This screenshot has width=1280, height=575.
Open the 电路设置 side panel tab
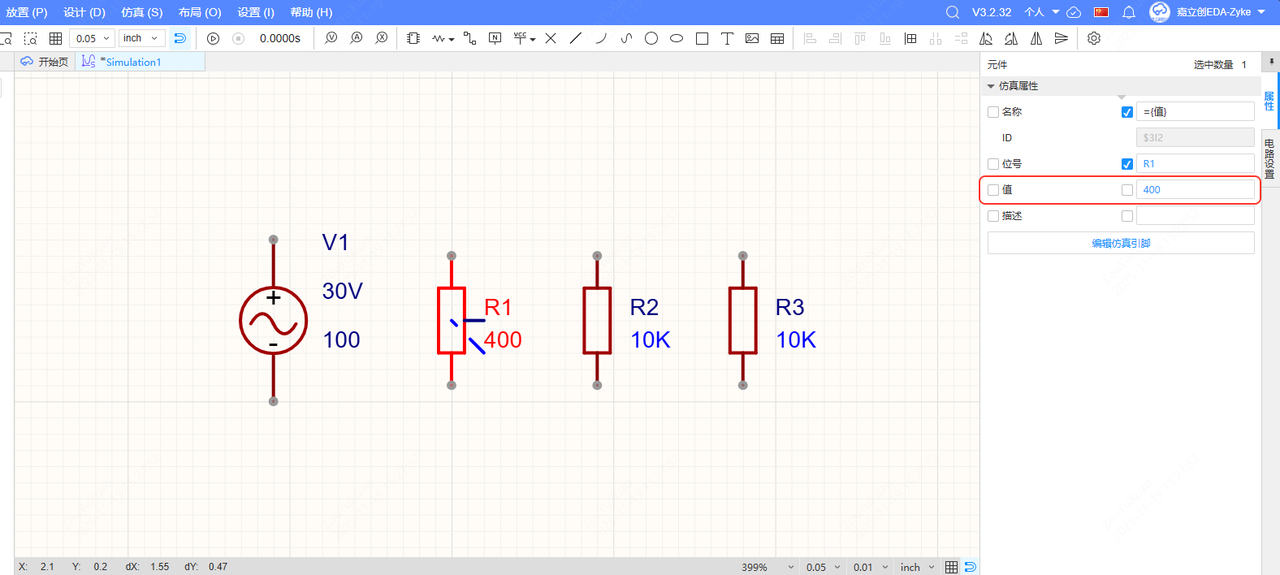(x=1270, y=158)
